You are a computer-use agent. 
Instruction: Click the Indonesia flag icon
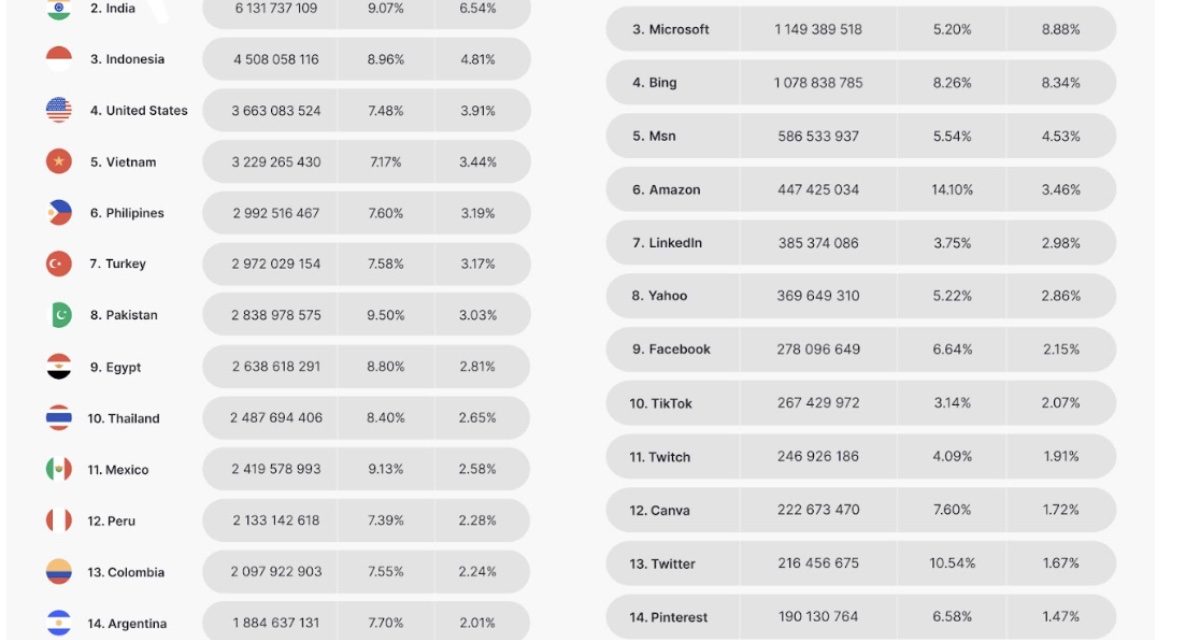tap(59, 59)
